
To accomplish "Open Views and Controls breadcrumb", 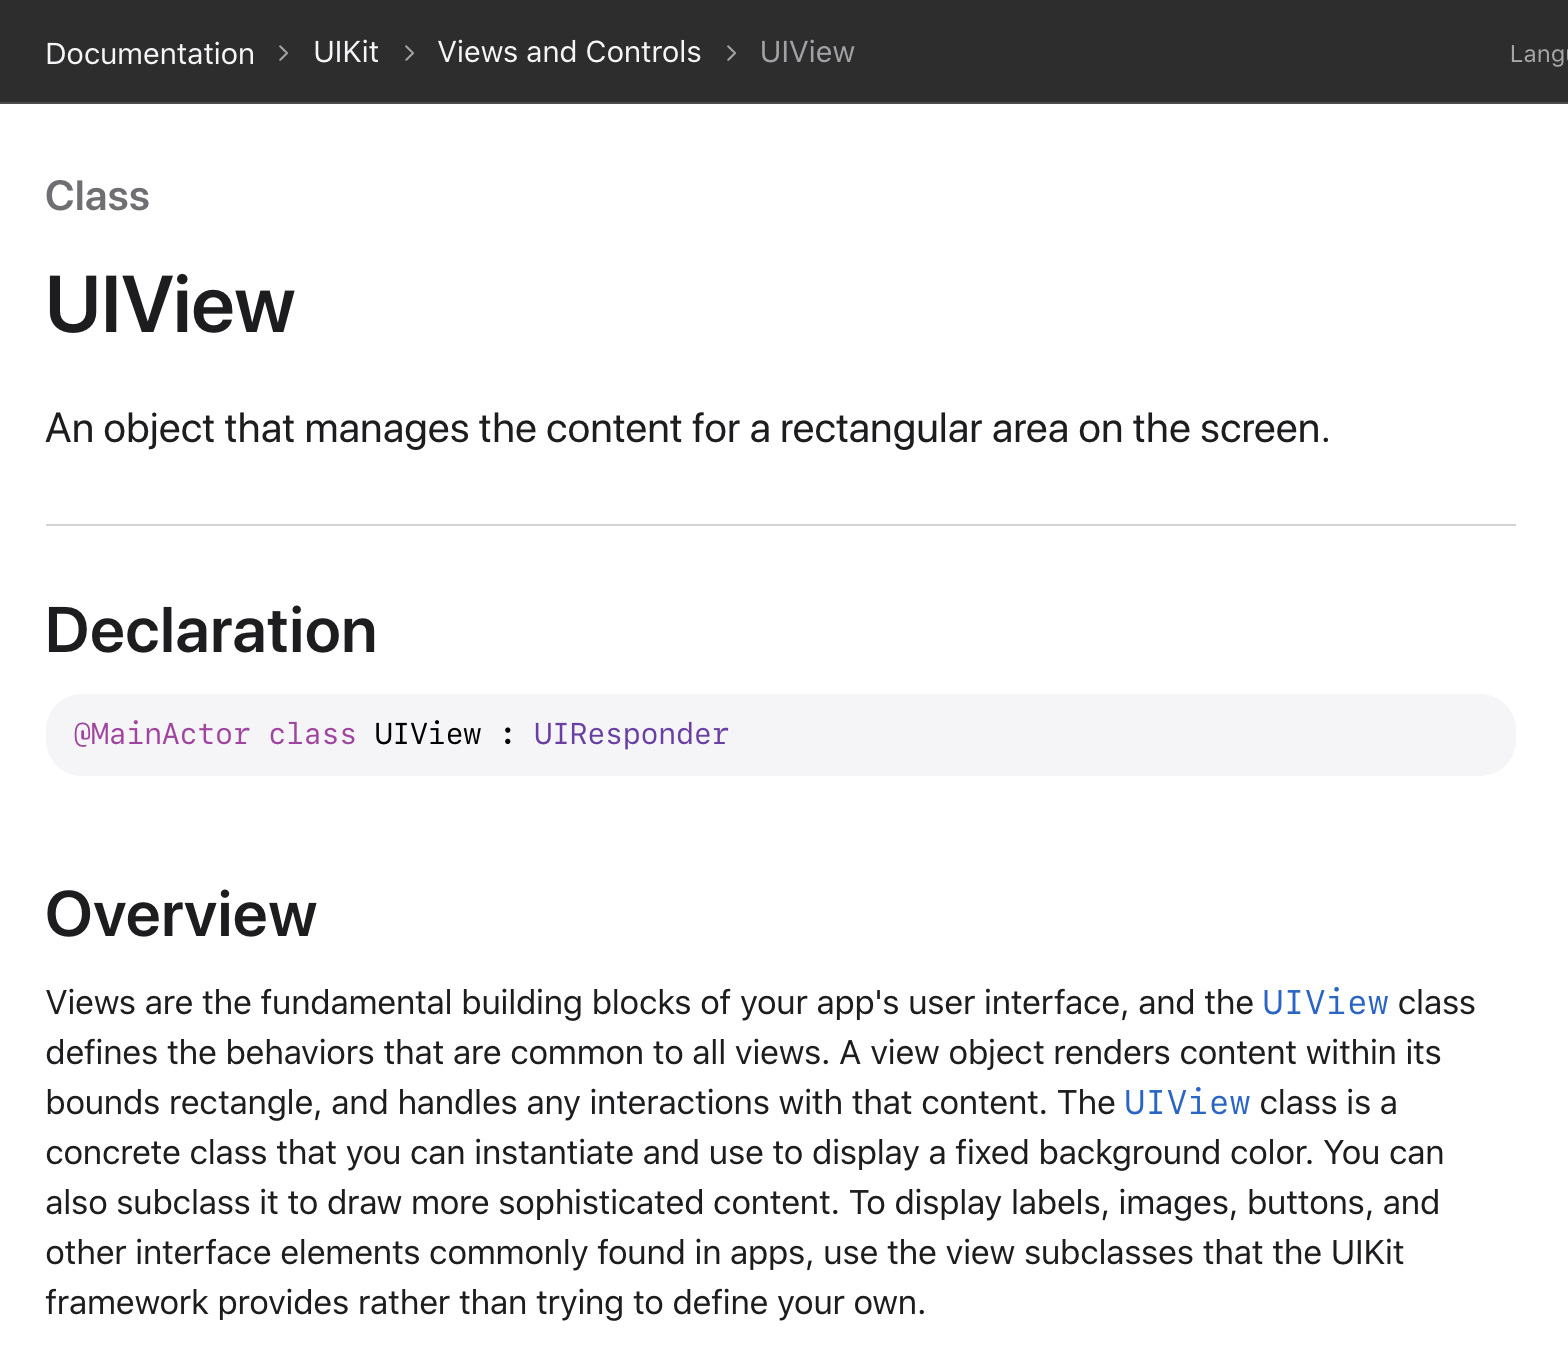I will pyautogui.click(x=569, y=52).
